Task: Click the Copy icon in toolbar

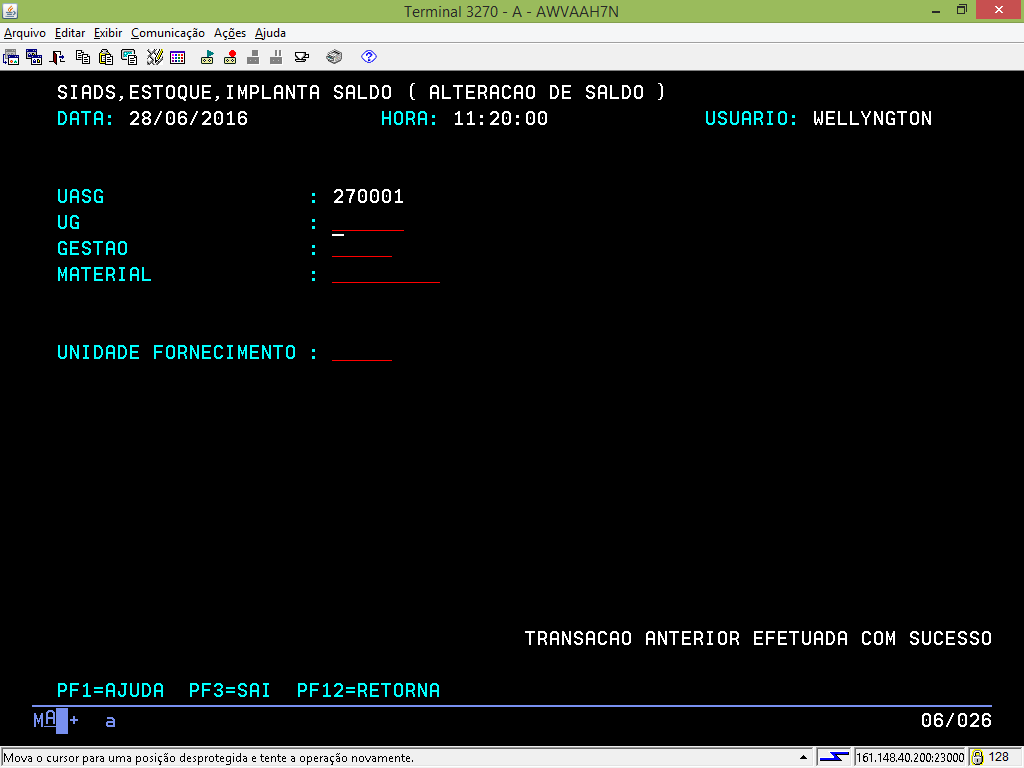Action: (83, 57)
